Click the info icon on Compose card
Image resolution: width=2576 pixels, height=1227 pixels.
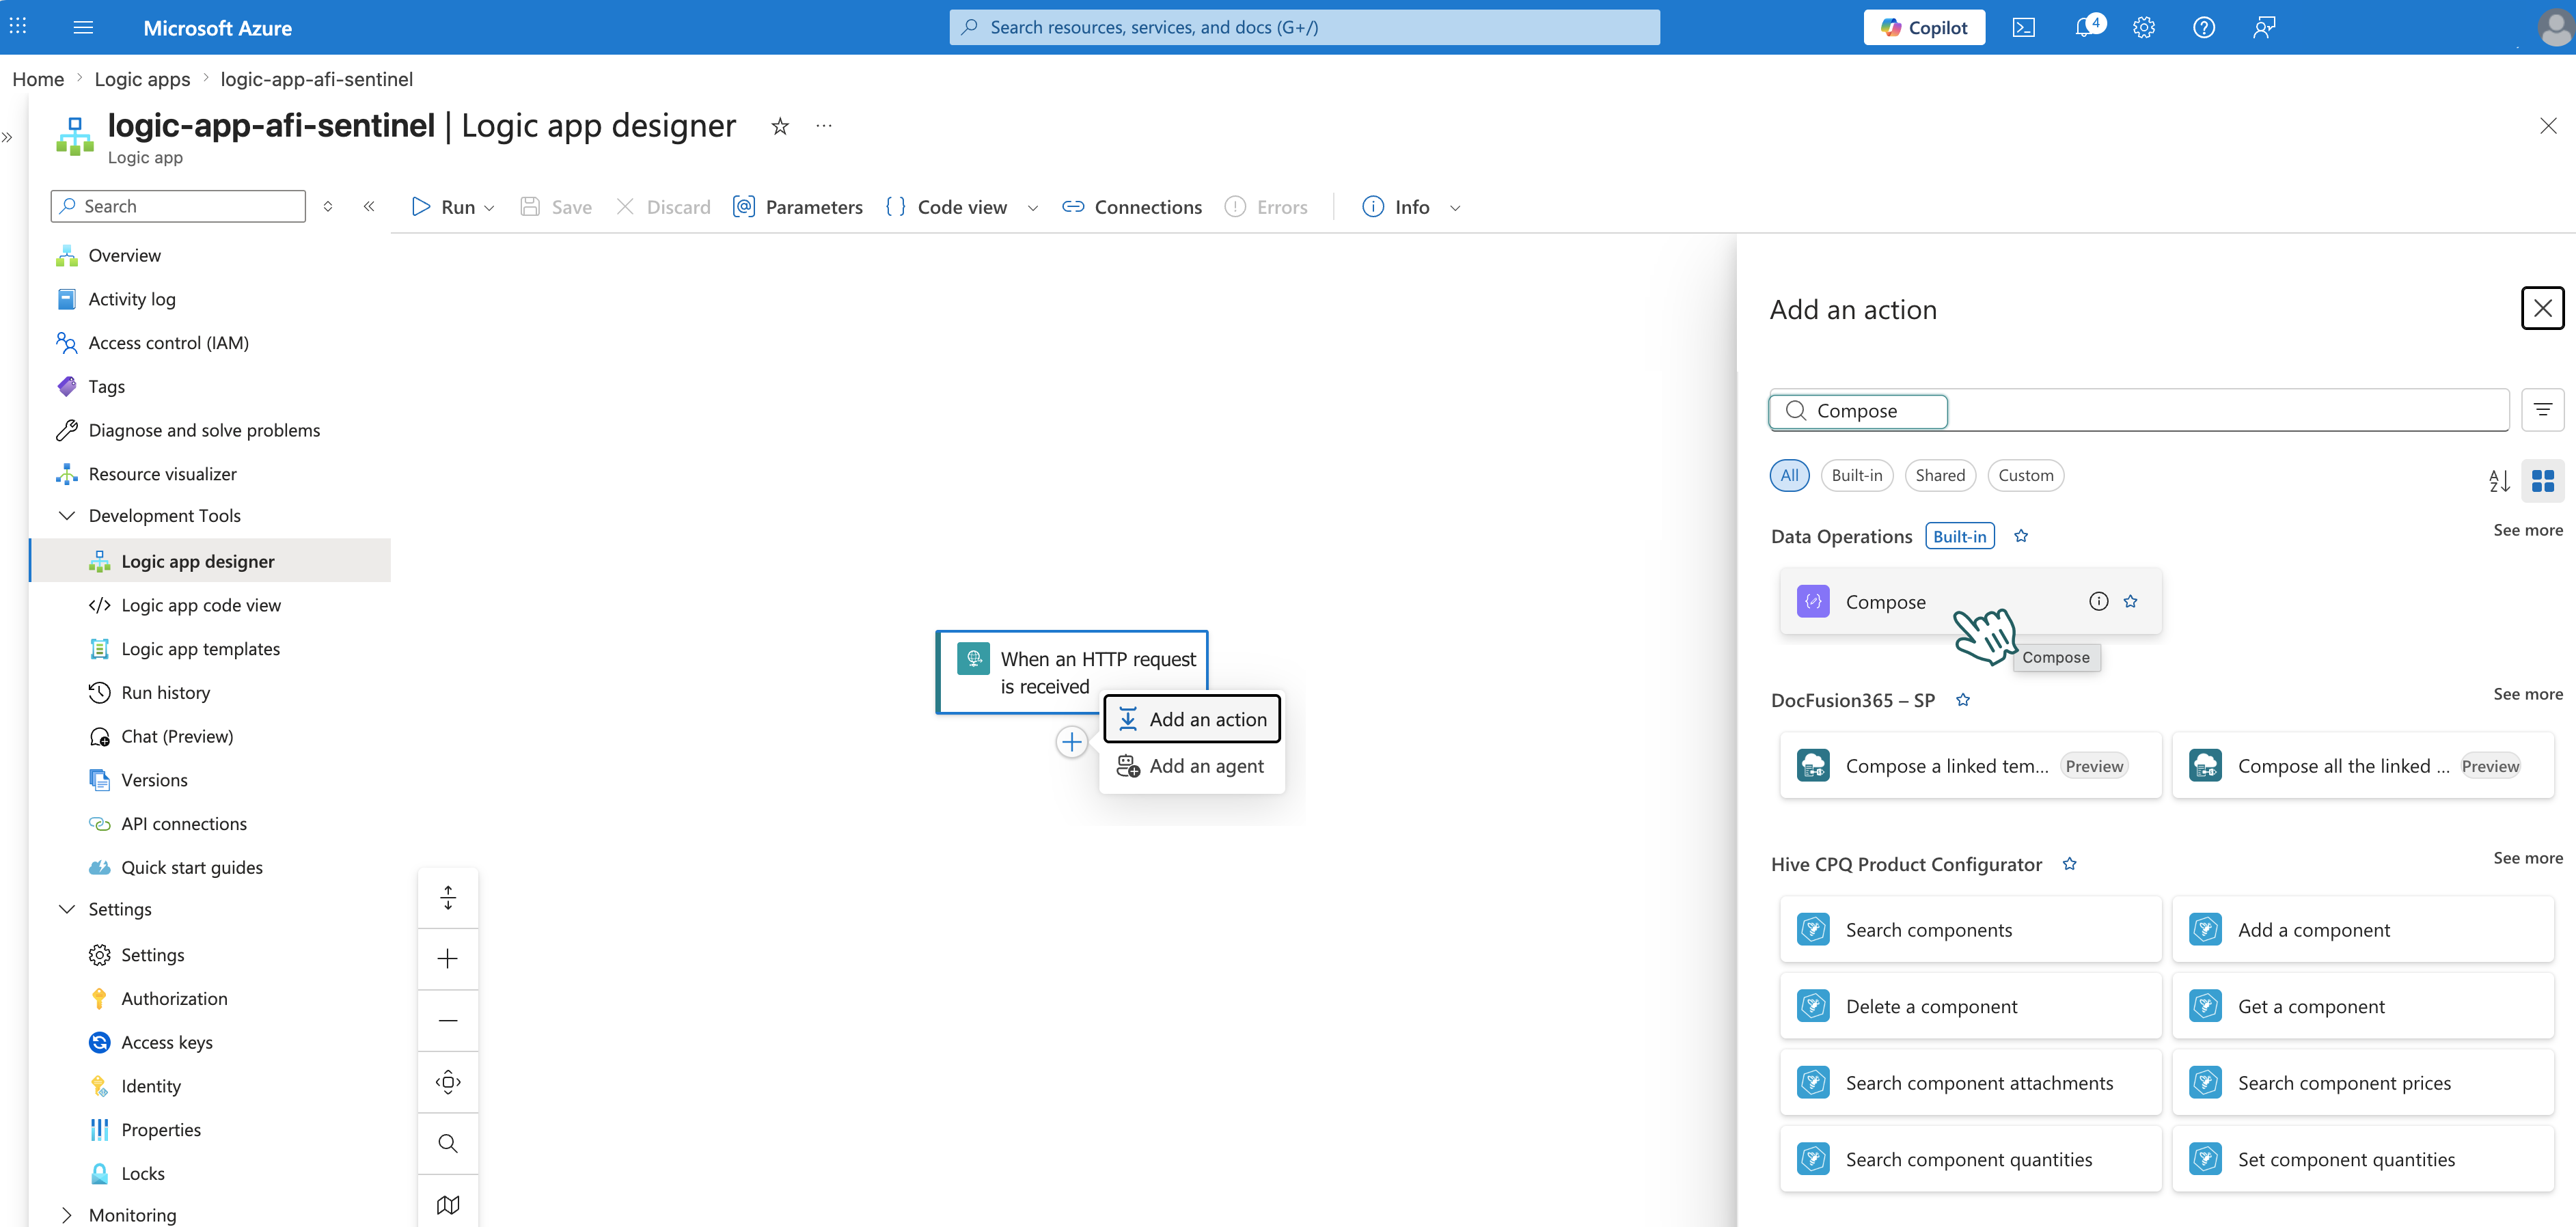2098,601
